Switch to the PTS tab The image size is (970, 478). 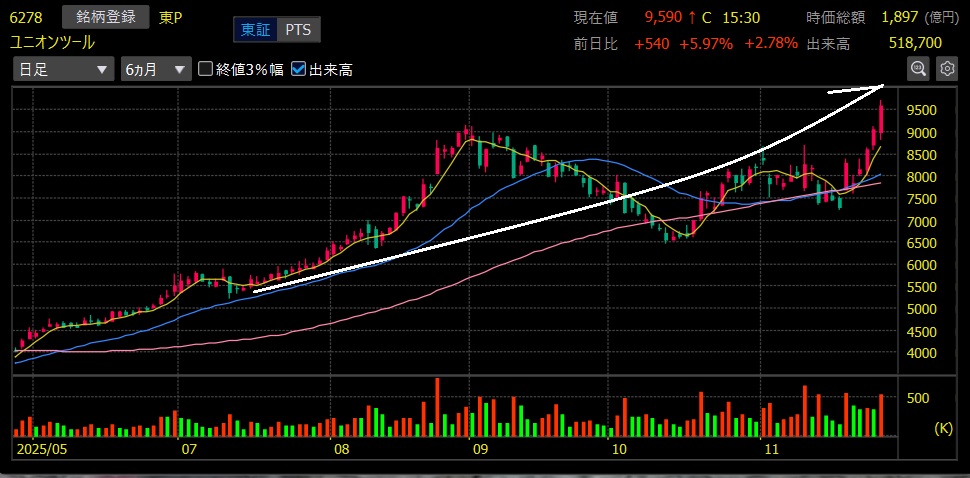point(298,30)
